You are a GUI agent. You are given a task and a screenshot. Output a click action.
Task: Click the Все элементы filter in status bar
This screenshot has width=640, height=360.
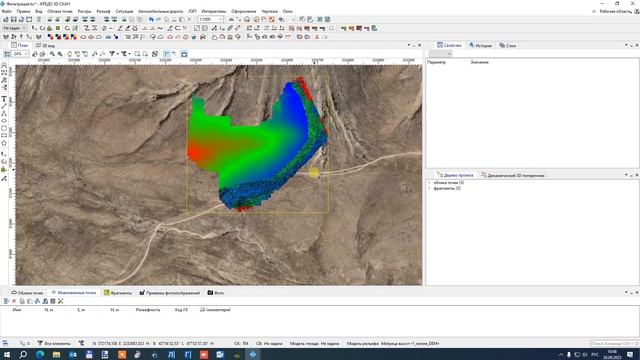pos(54,343)
